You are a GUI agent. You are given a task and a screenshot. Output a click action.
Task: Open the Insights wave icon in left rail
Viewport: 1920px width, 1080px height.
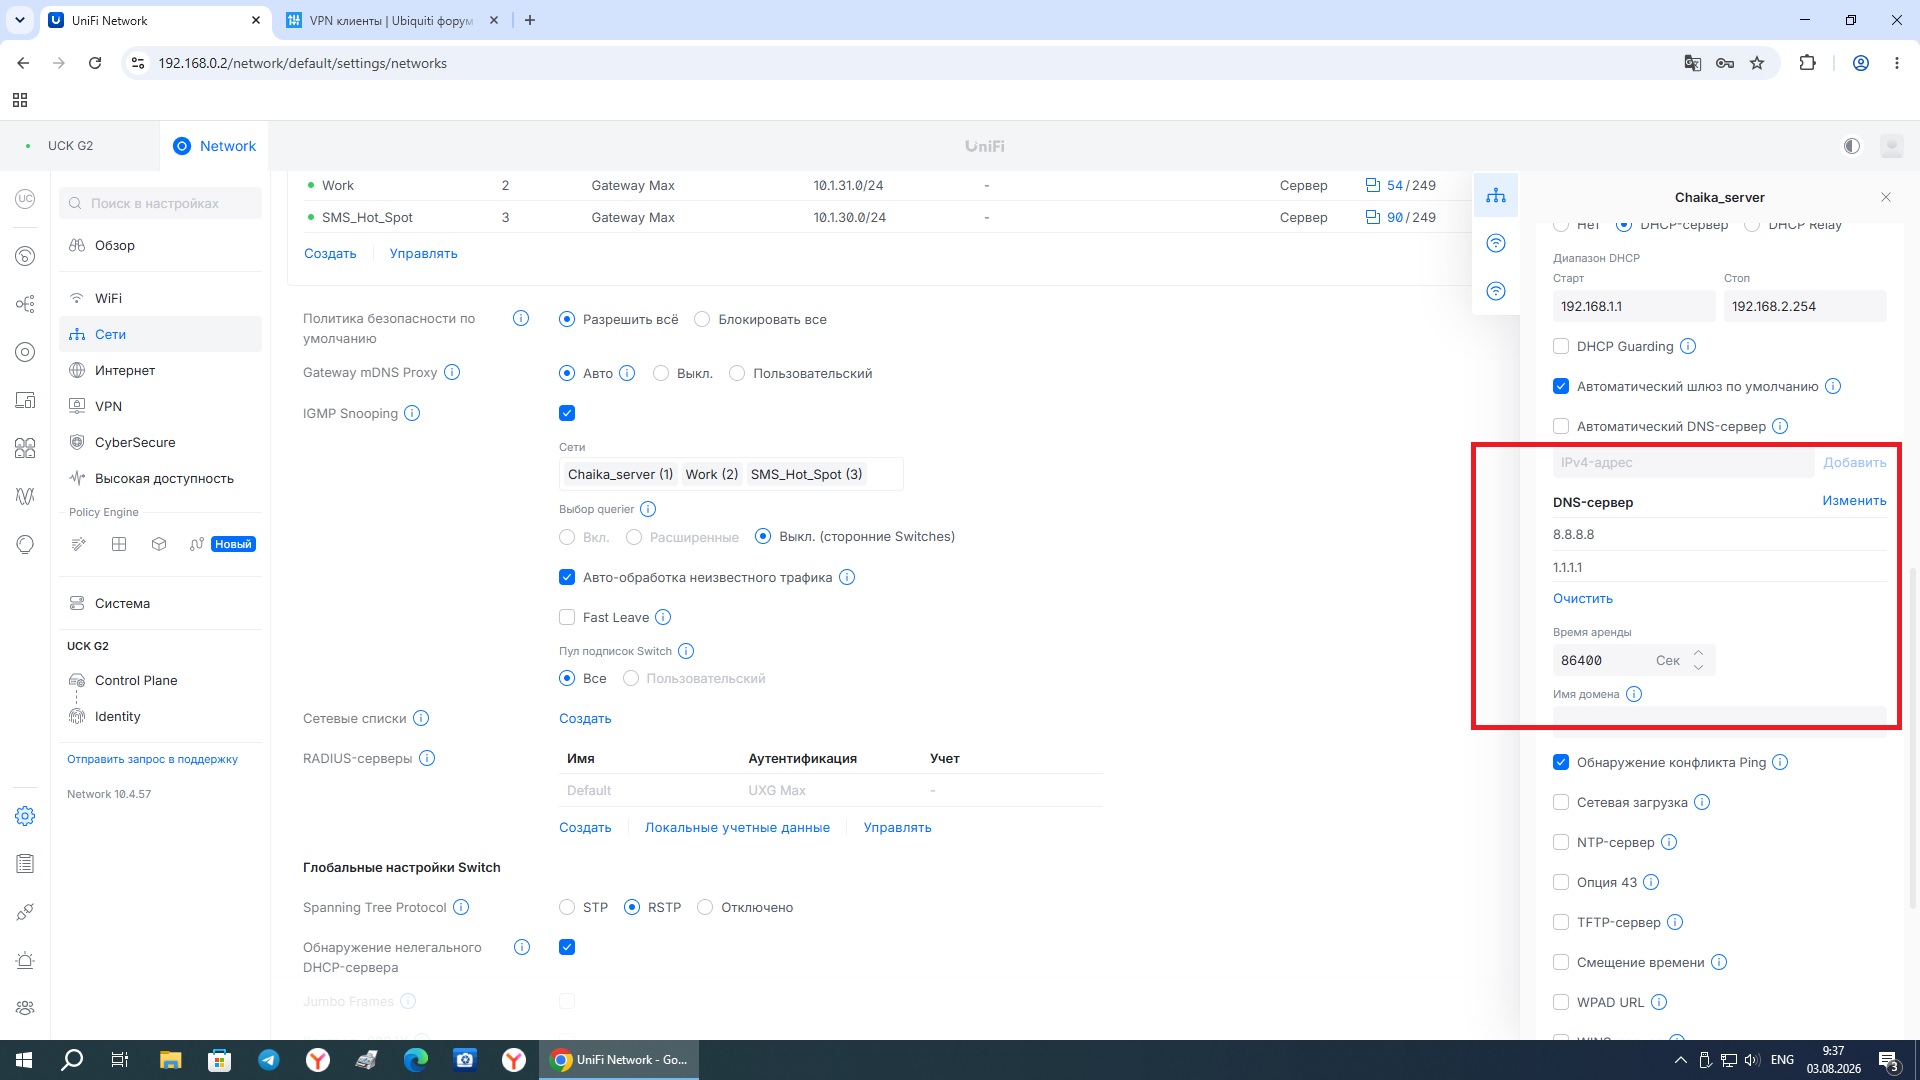click(x=25, y=496)
